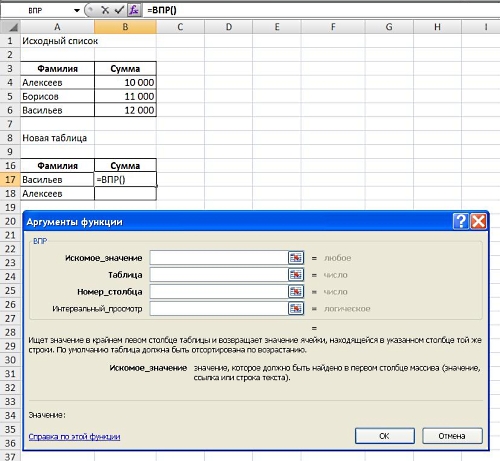The width and height of the screenshot is (500, 461).
Task: Focus the Интервальный_просмотр input field
Action: tap(219, 309)
